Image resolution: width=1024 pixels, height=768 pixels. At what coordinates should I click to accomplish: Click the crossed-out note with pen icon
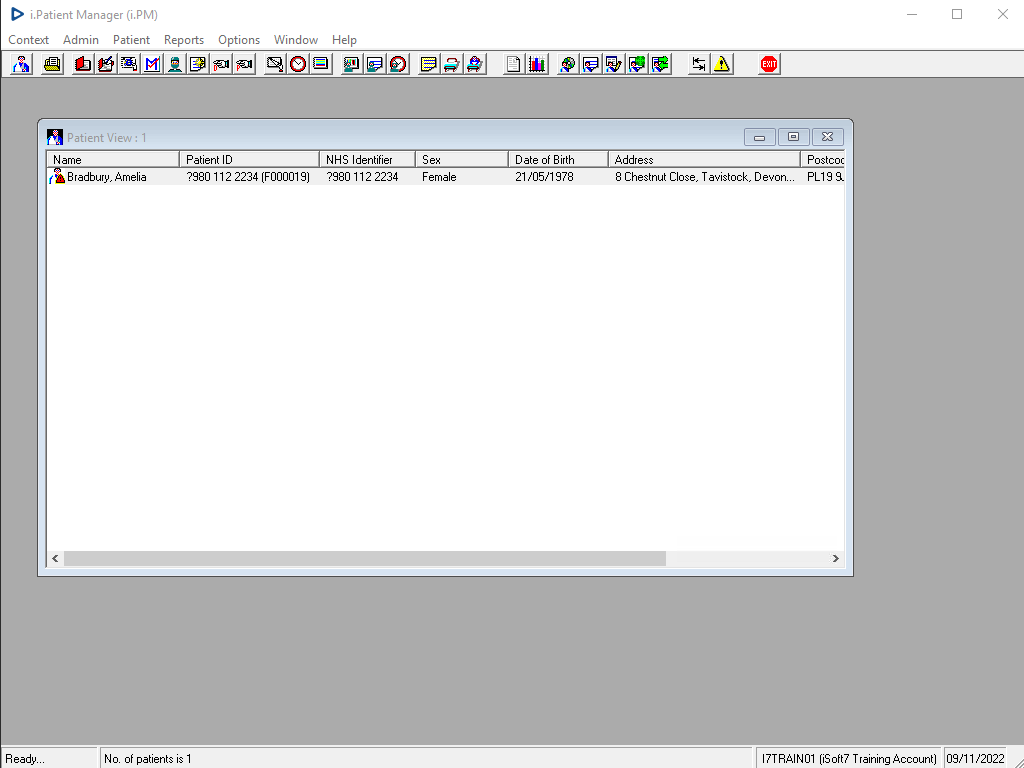point(275,64)
